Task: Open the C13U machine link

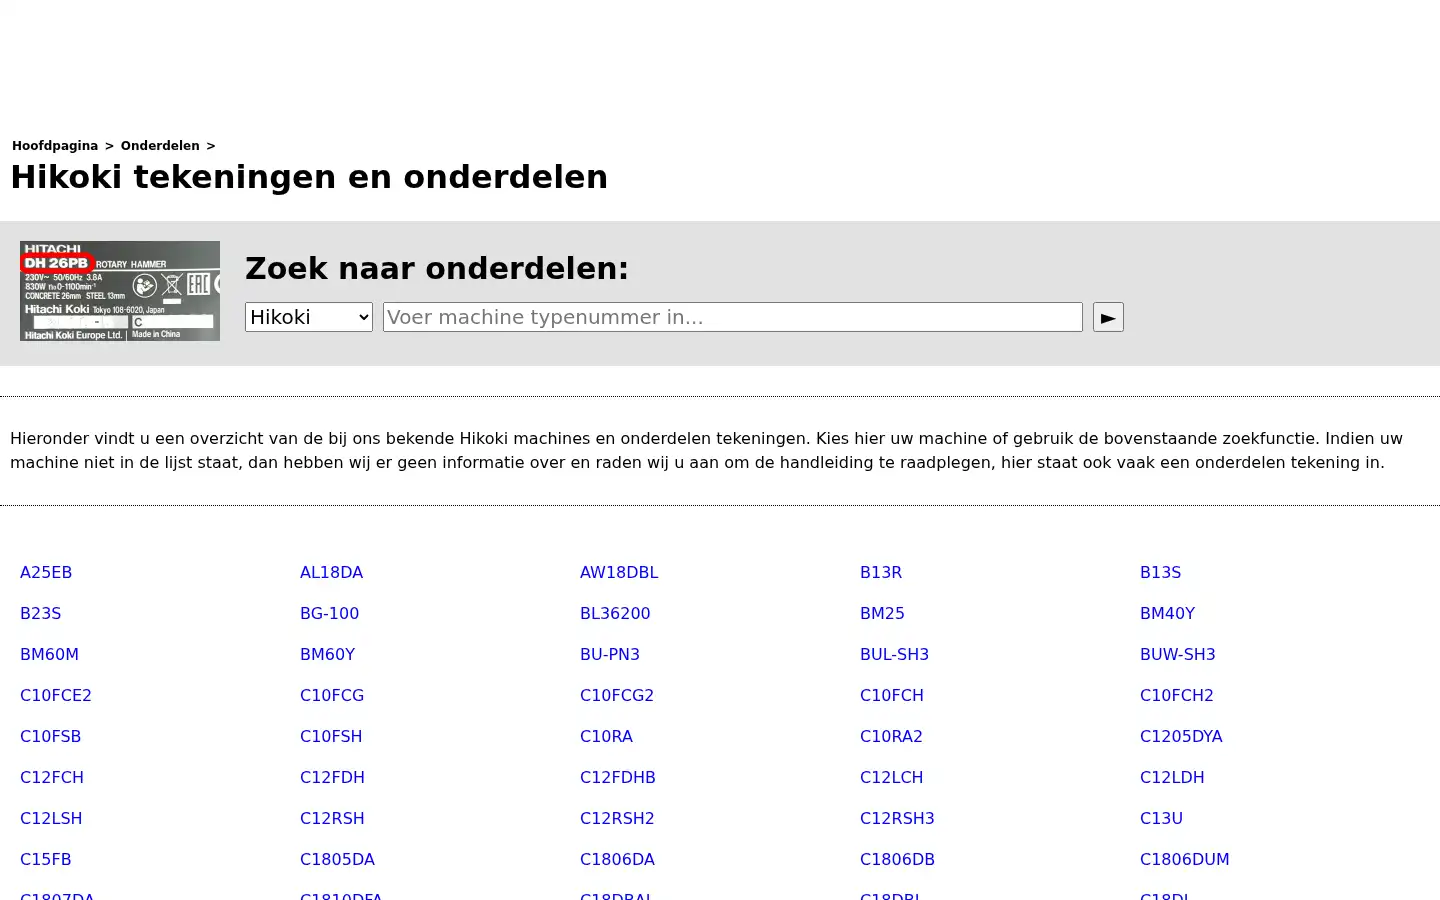Action: coord(1161,819)
